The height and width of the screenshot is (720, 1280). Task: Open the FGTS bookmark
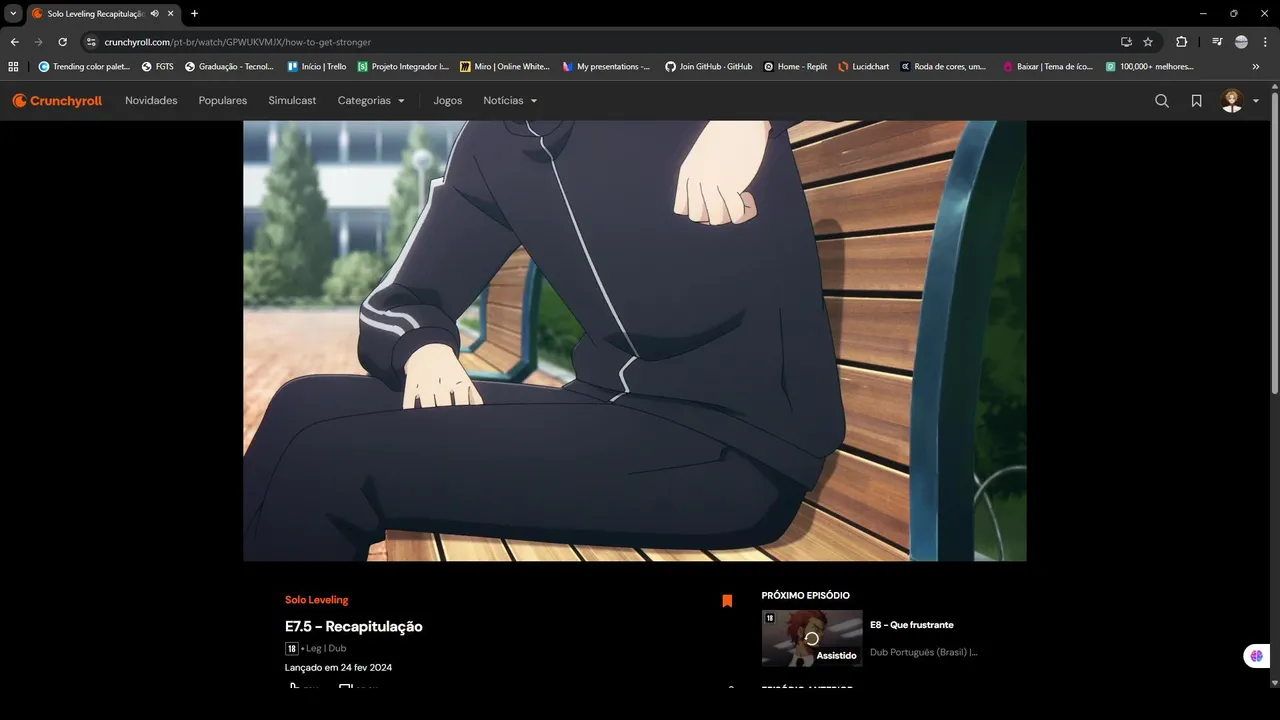(158, 67)
